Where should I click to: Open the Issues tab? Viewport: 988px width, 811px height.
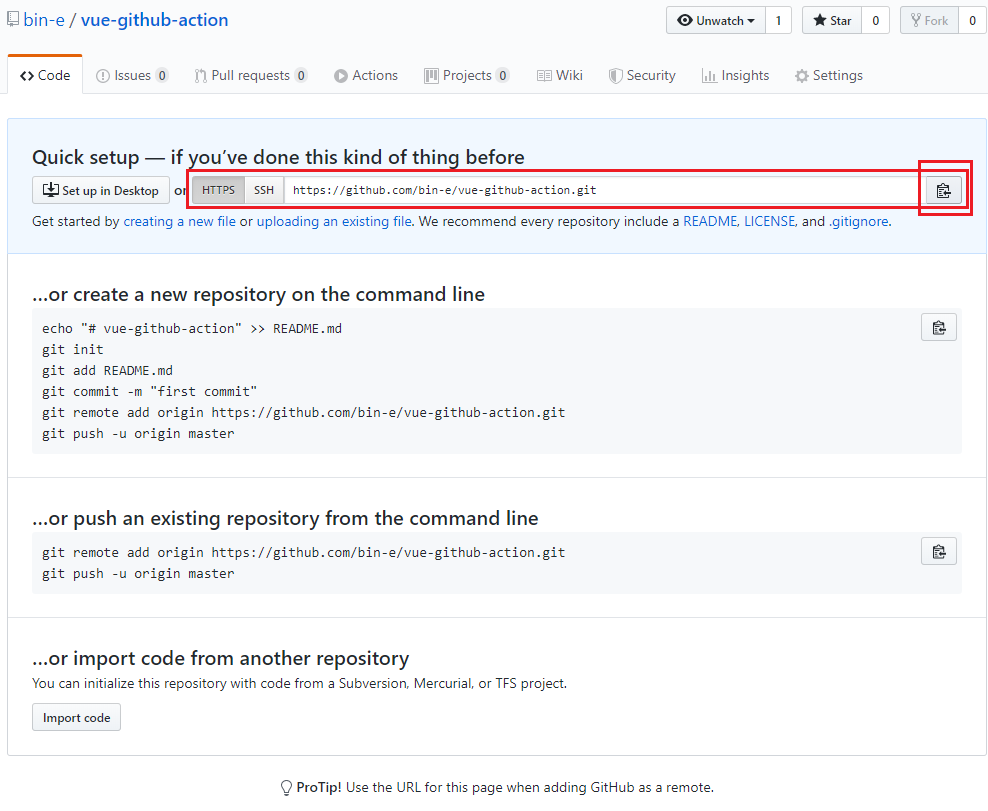tap(132, 75)
